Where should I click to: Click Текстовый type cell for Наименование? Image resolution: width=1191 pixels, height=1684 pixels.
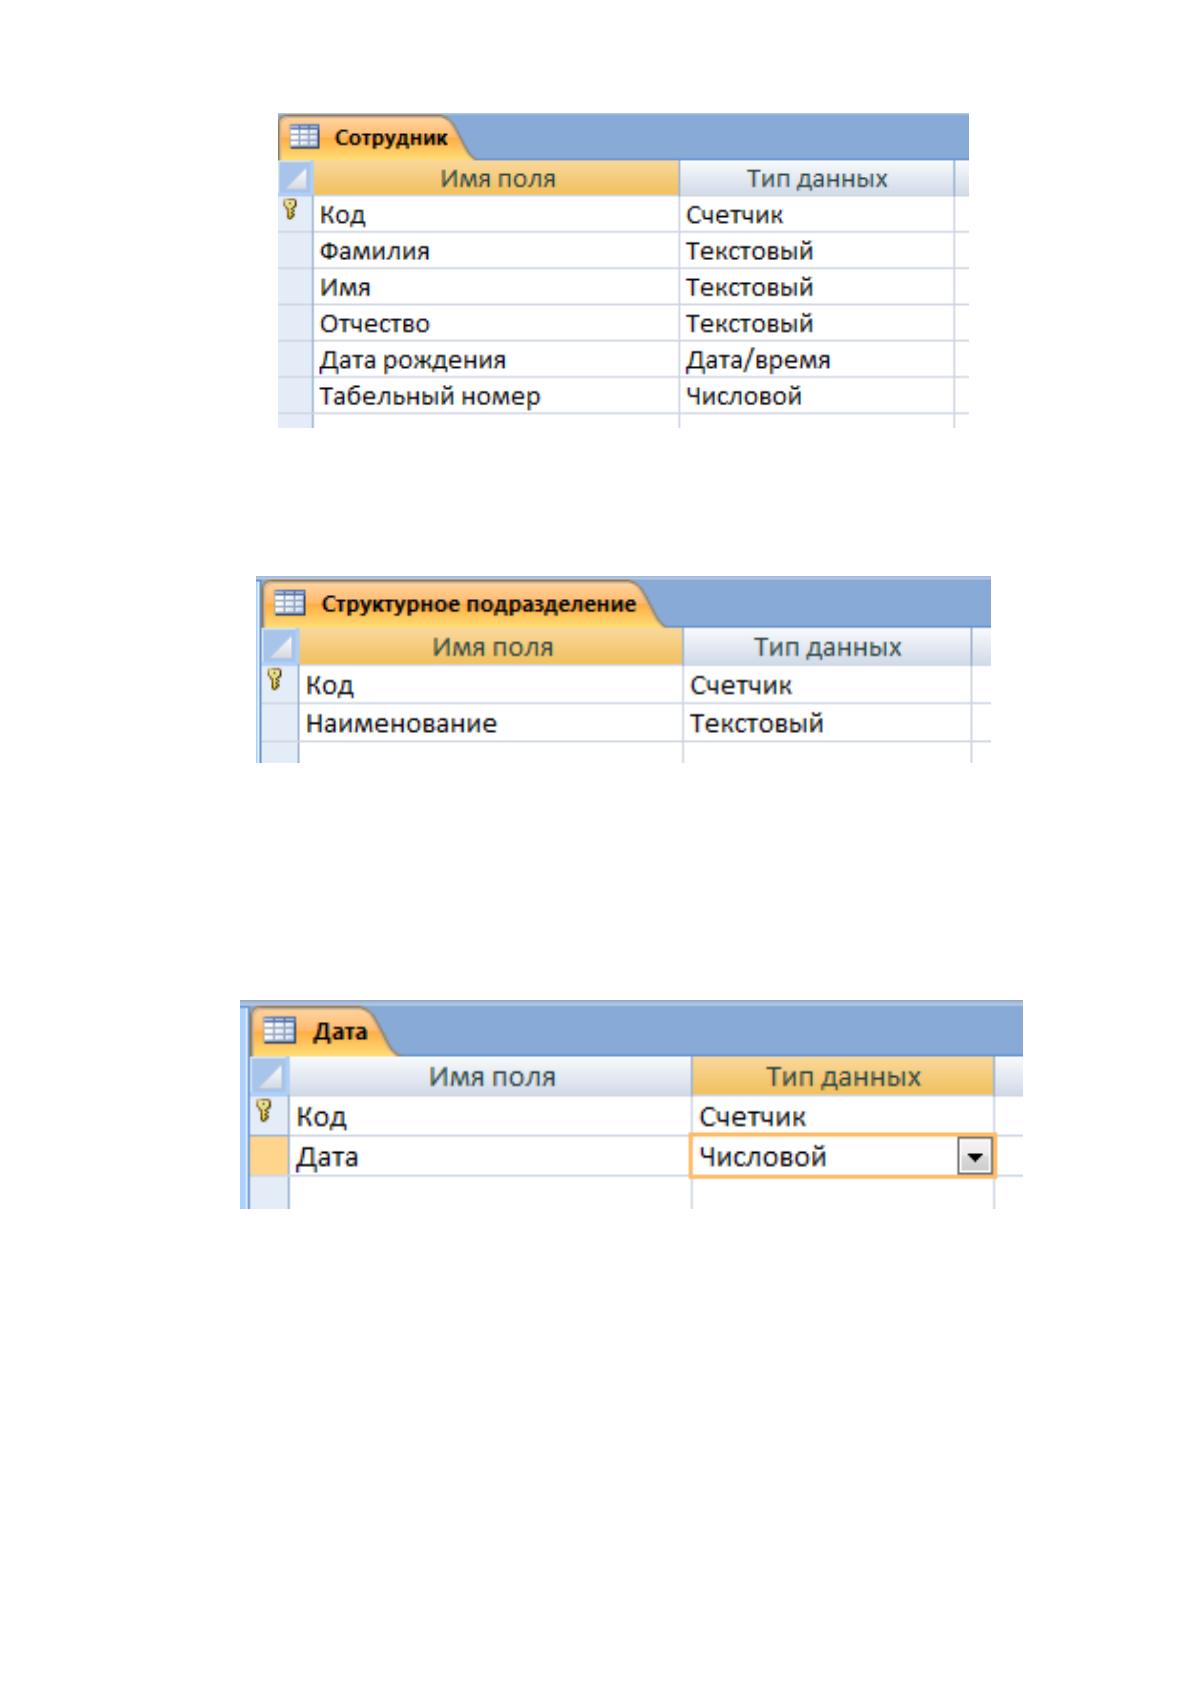[827, 723]
